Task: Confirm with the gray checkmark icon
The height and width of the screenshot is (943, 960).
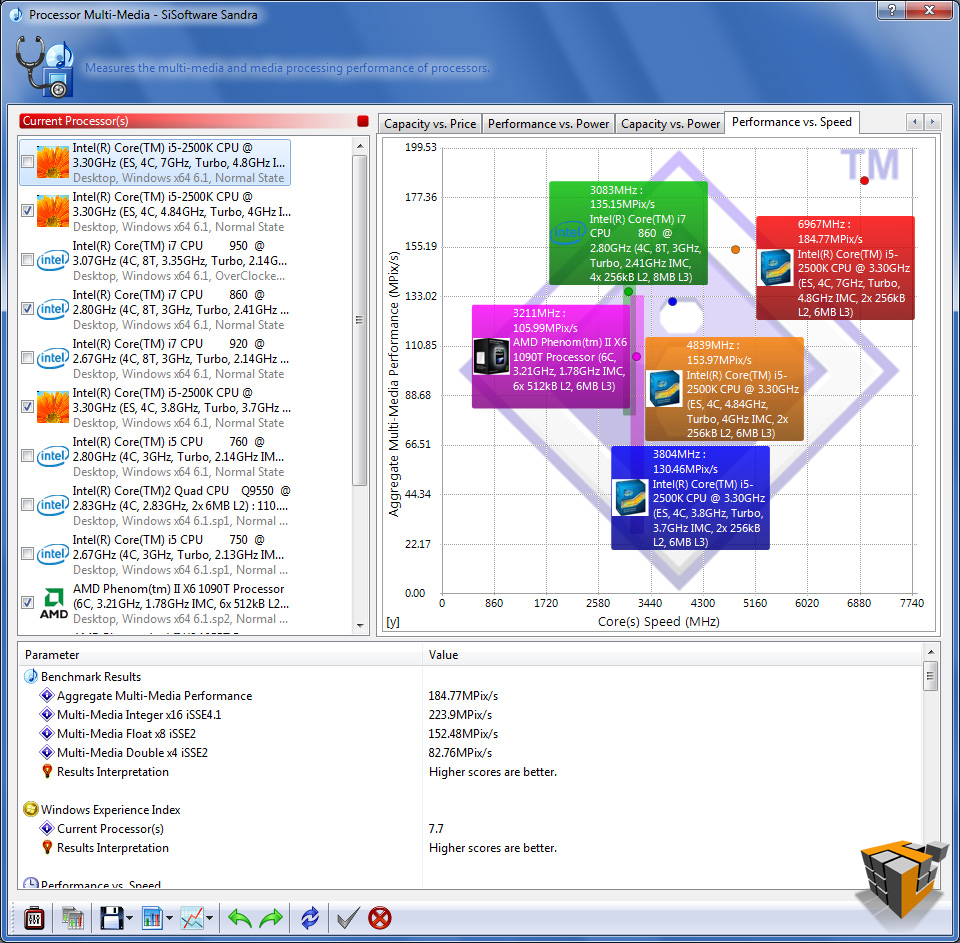Action: tap(348, 918)
